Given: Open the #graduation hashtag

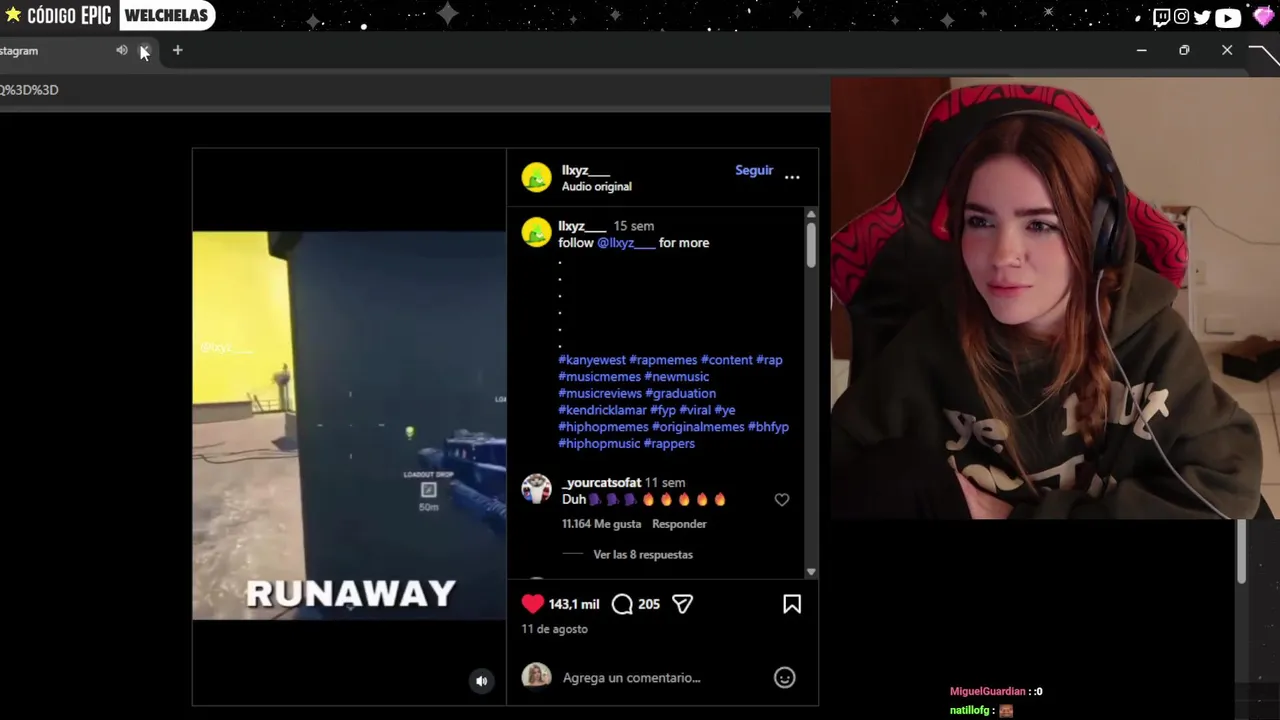Looking at the screenshot, I should pyautogui.click(x=680, y=394).
